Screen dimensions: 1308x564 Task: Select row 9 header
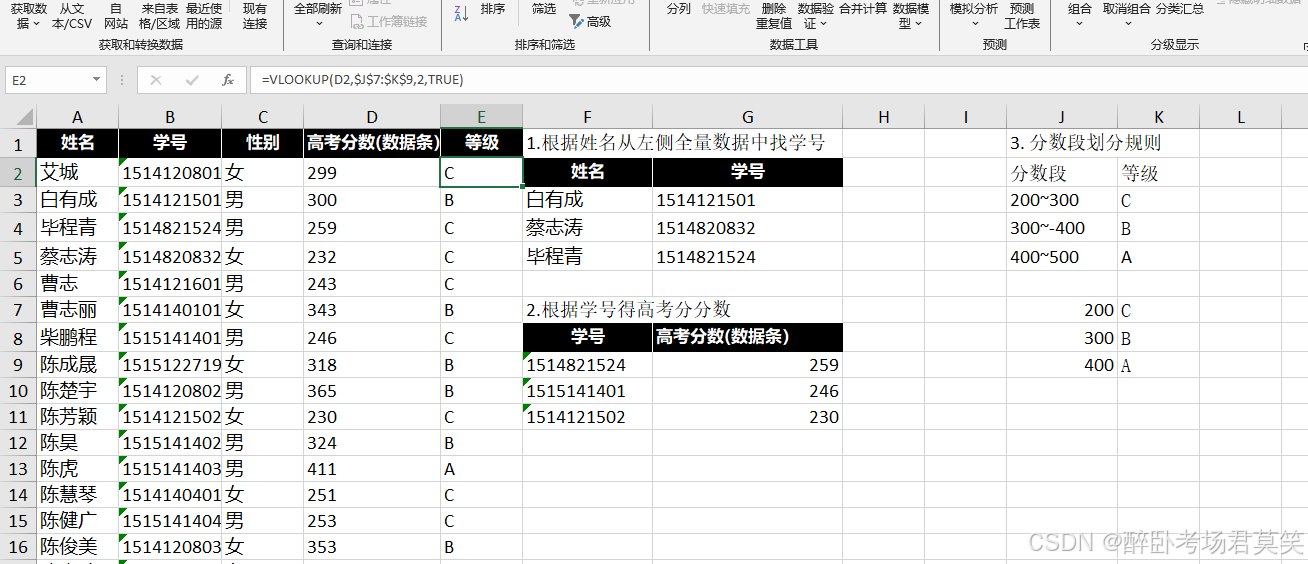pos(18,365)
